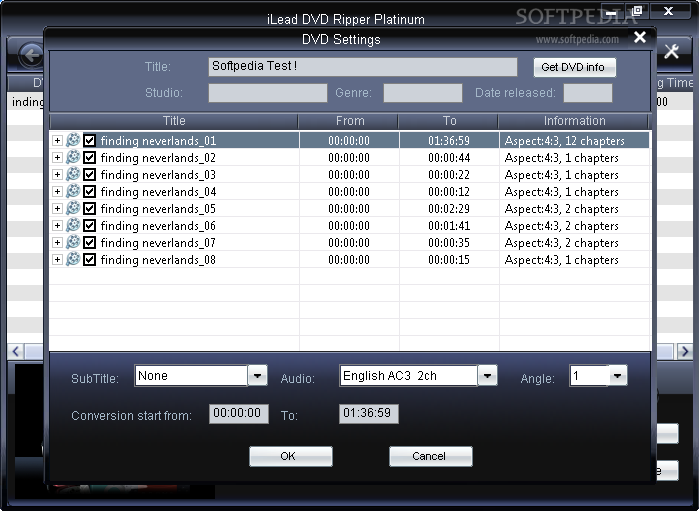Open the Angle dropdown

[617, 375]
